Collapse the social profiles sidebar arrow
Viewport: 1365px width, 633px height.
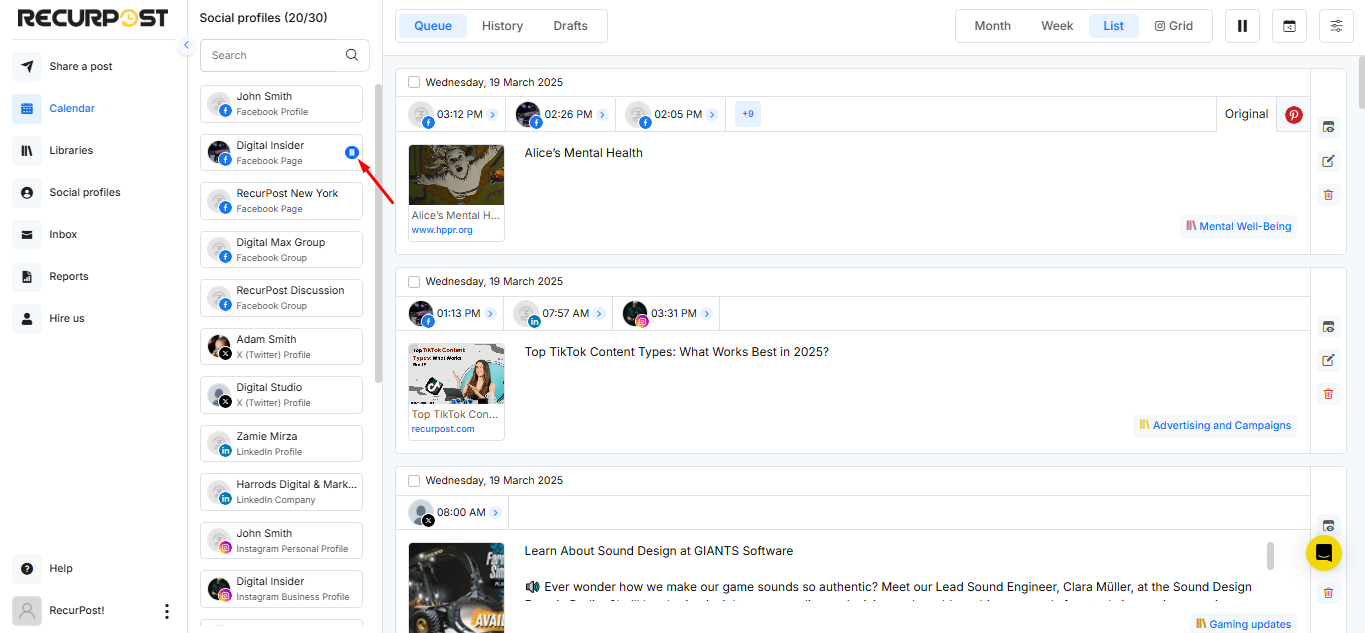[x=186, y=46]
